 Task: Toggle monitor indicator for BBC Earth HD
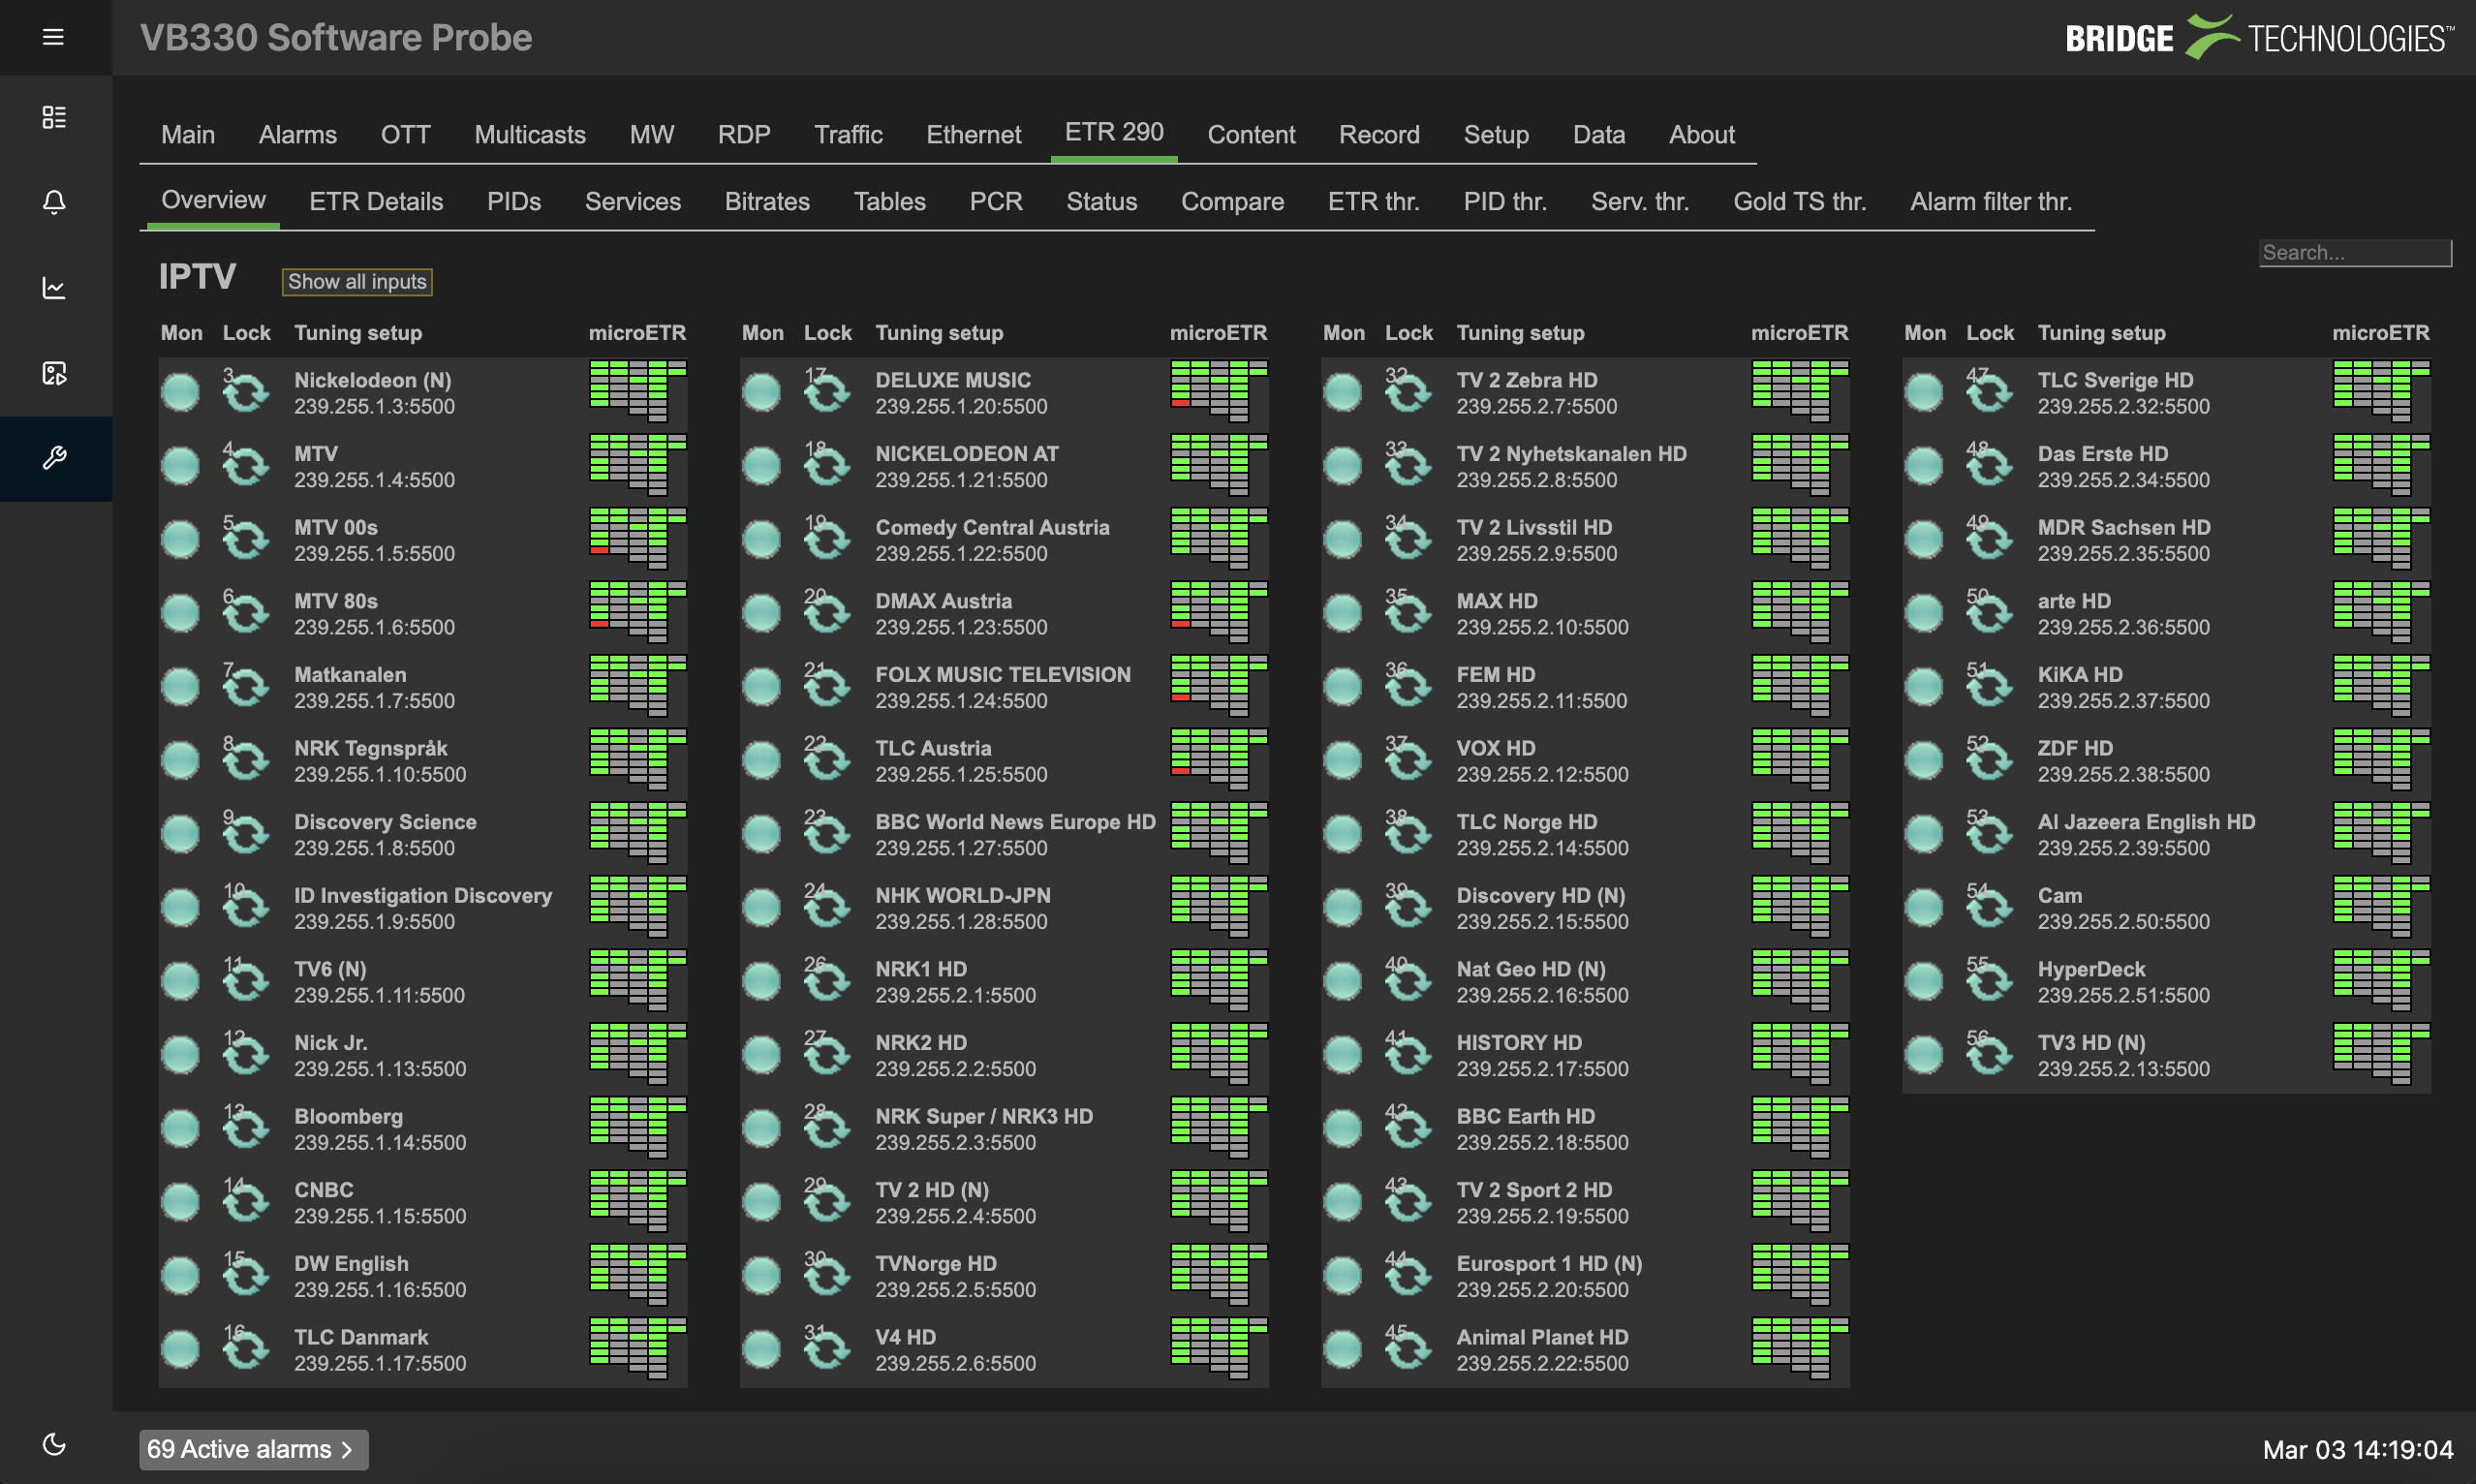pyautogui.click(x=1343, y=1129)
